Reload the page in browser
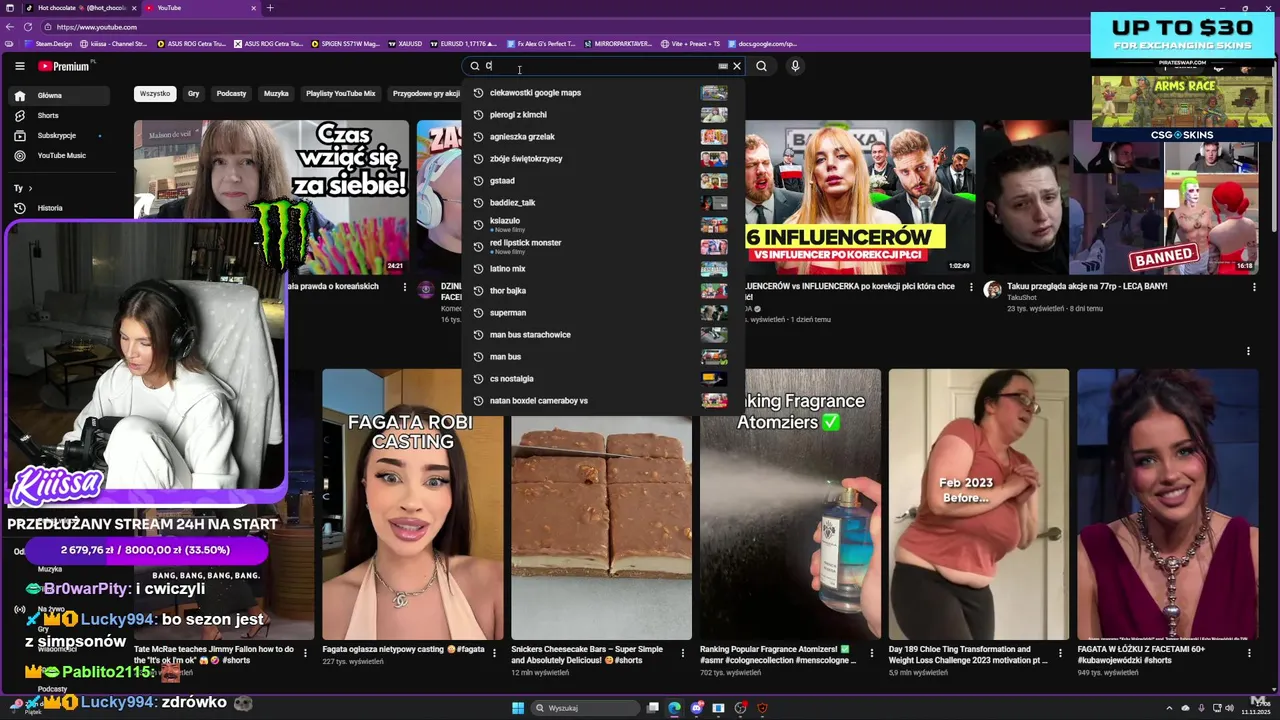Viewport: 1280px width, 720px height. point(26,27)
